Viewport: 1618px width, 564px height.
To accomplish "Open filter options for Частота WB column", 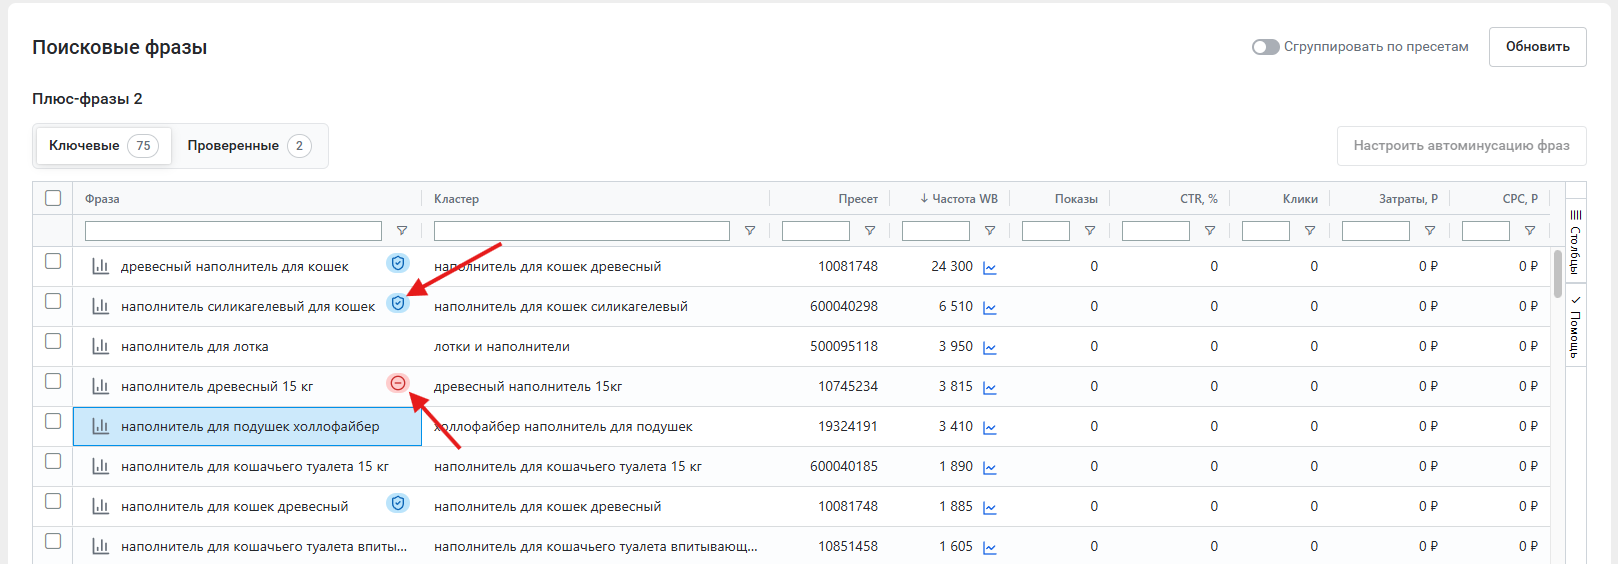I will point(990,231).
